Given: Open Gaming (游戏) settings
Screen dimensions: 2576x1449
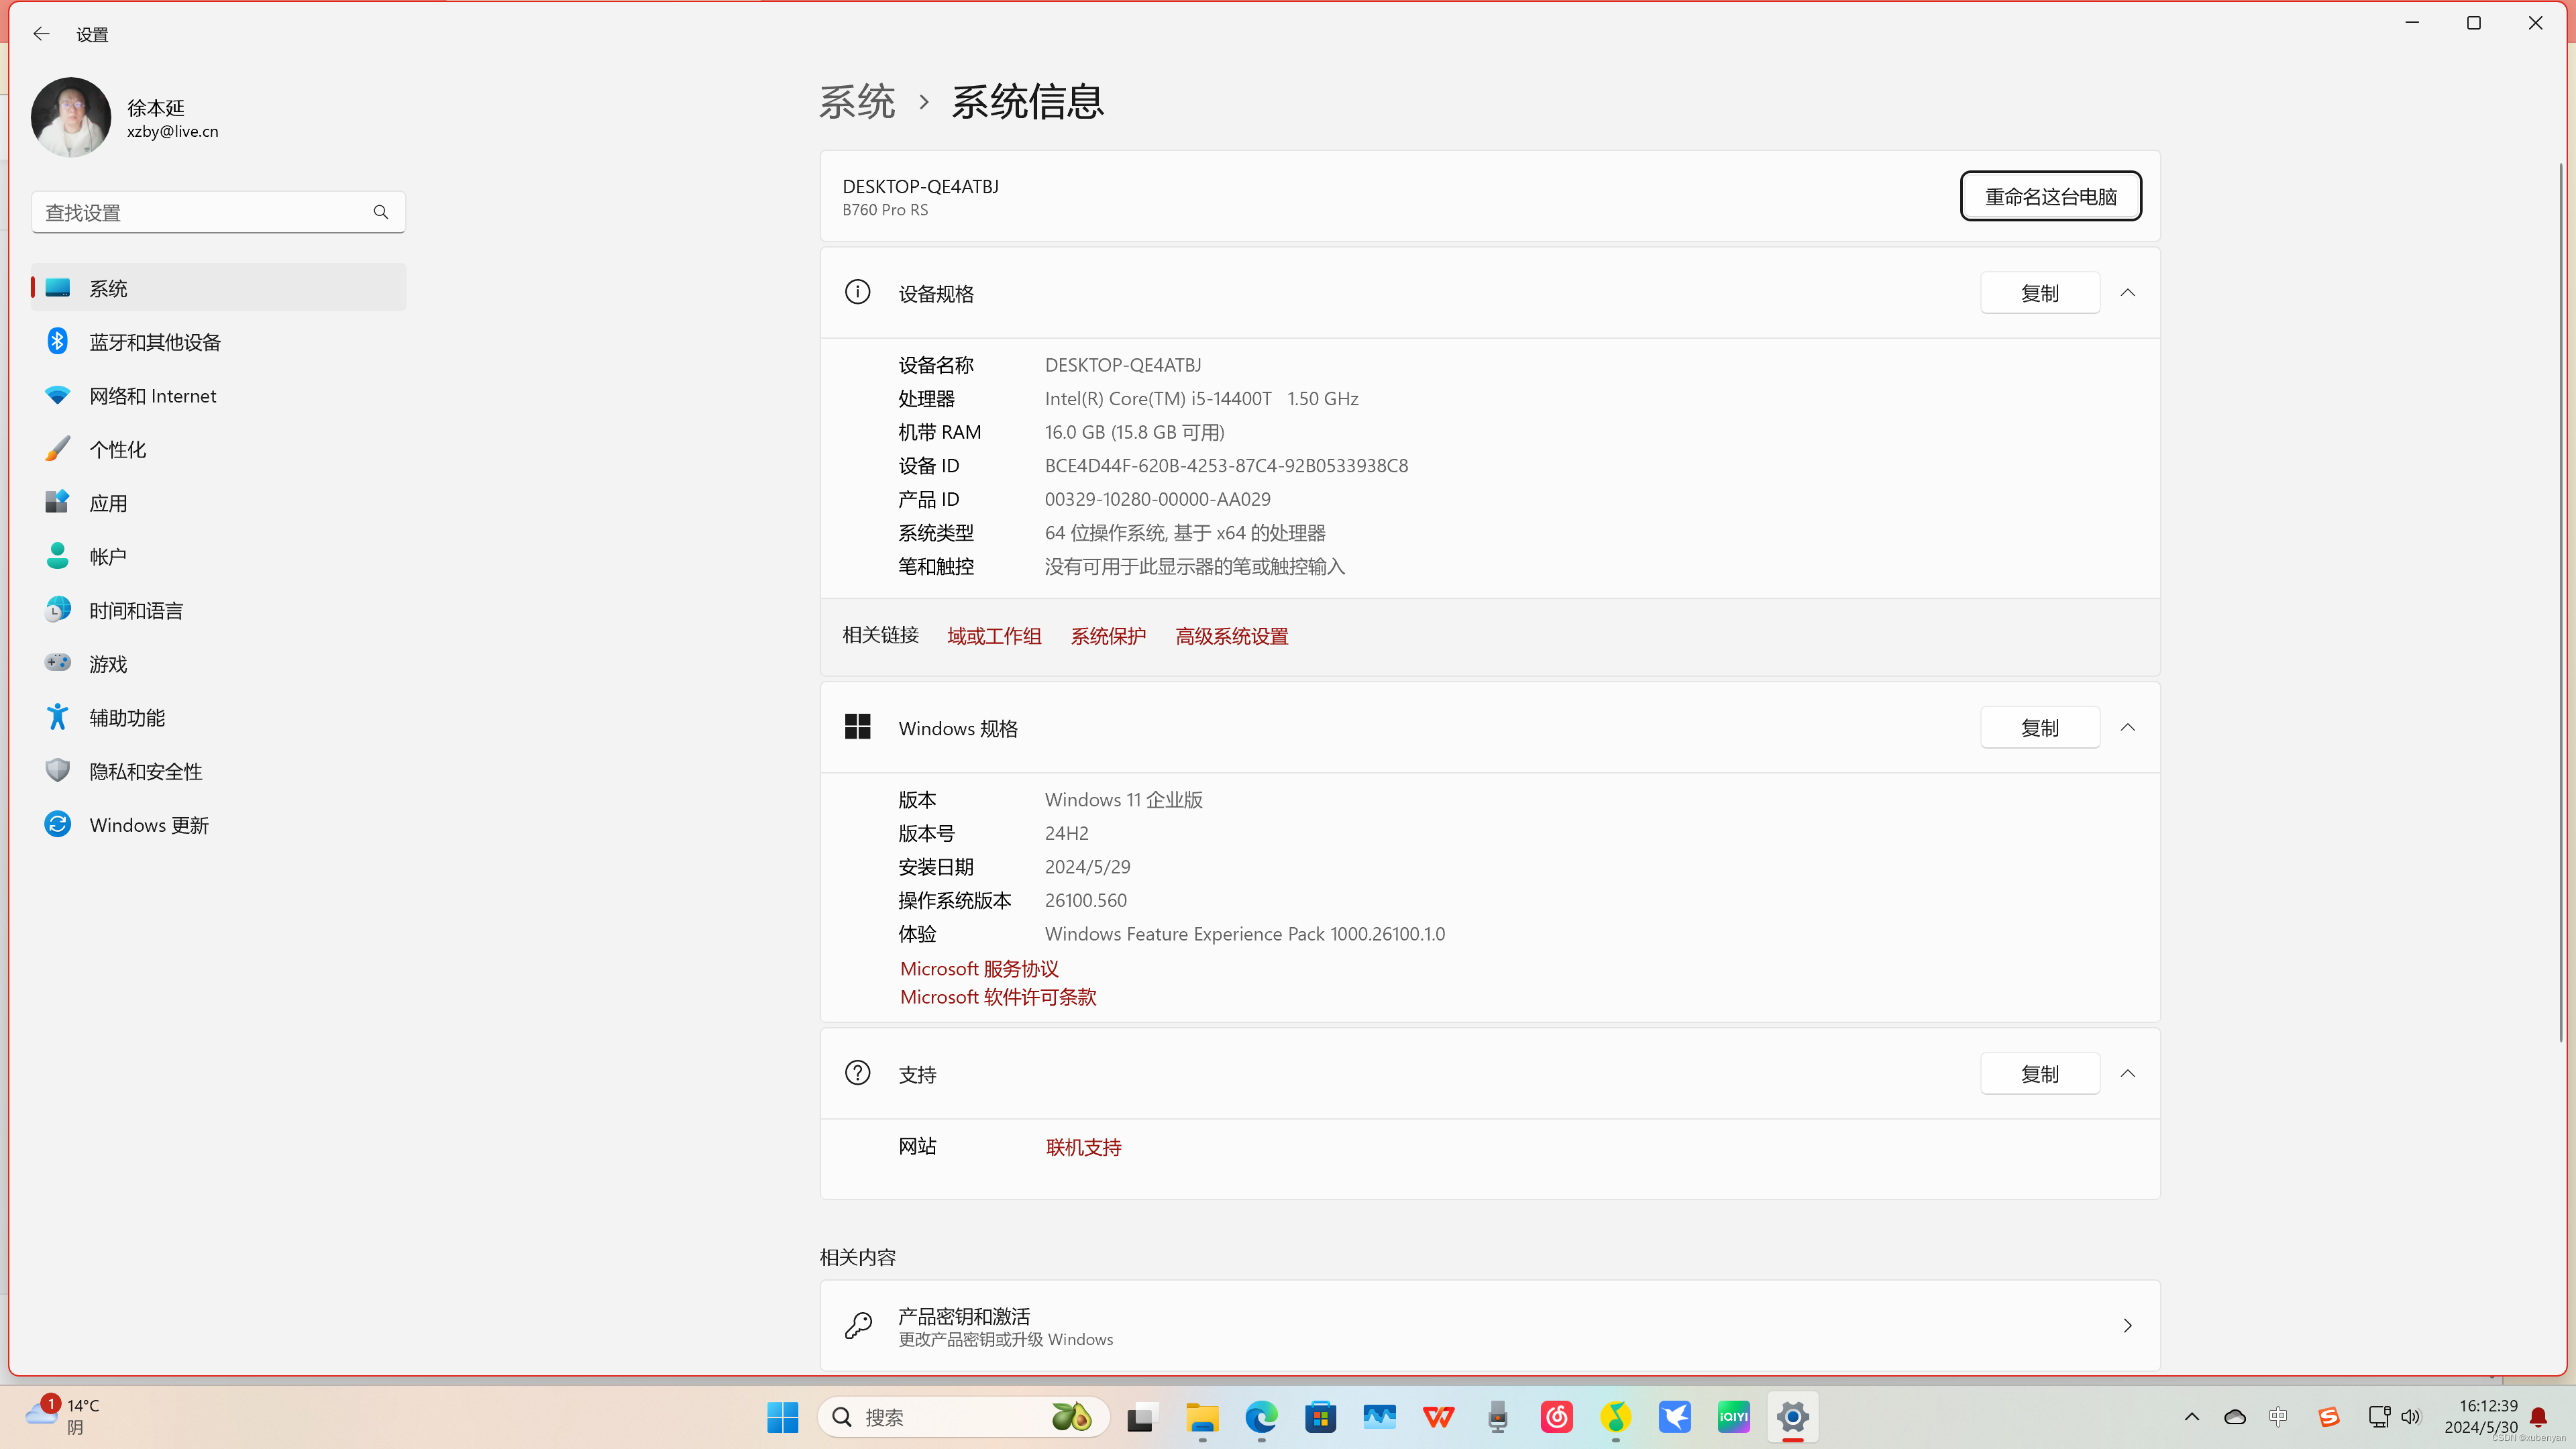Looking at the screenshot, I should pos(108,664).
